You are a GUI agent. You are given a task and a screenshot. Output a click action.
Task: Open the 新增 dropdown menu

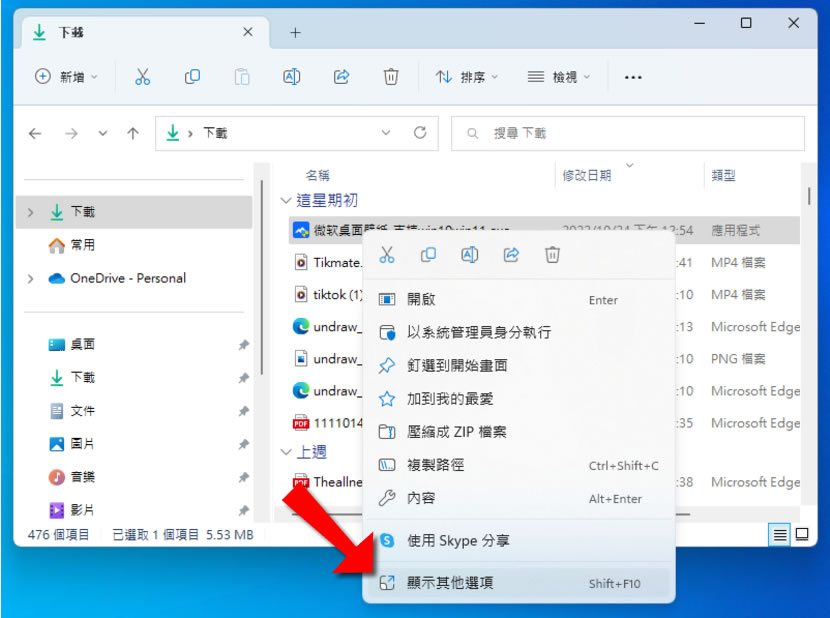click(x=66, y=77)
